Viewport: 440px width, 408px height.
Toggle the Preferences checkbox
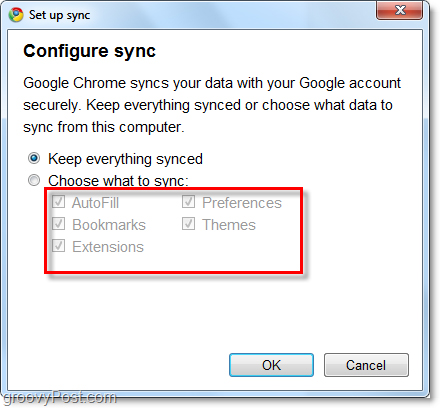pos(188,202)
